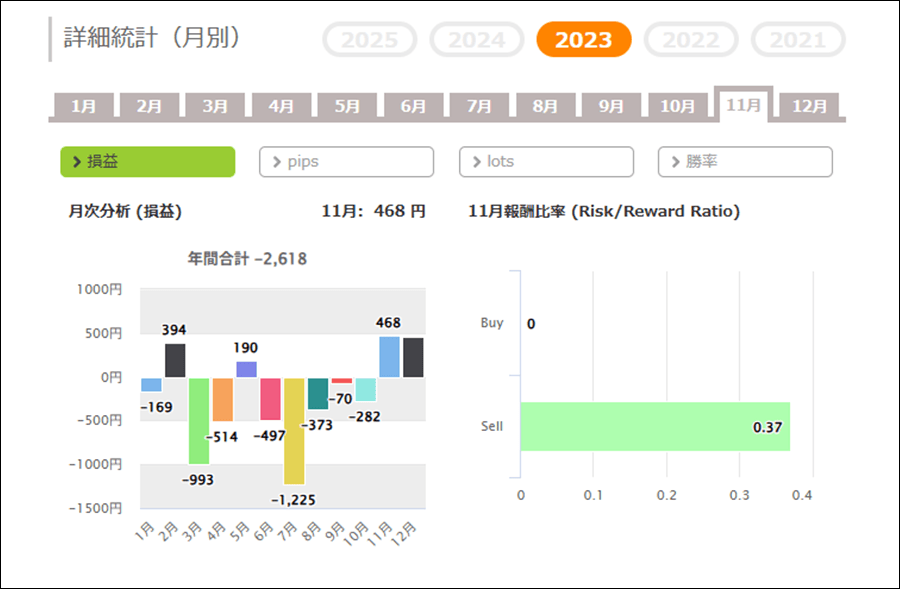Image resolution: width=900 pixels, height=589 pixels.
Task: Select the blue November bar labeled 468
Action: 389,357
